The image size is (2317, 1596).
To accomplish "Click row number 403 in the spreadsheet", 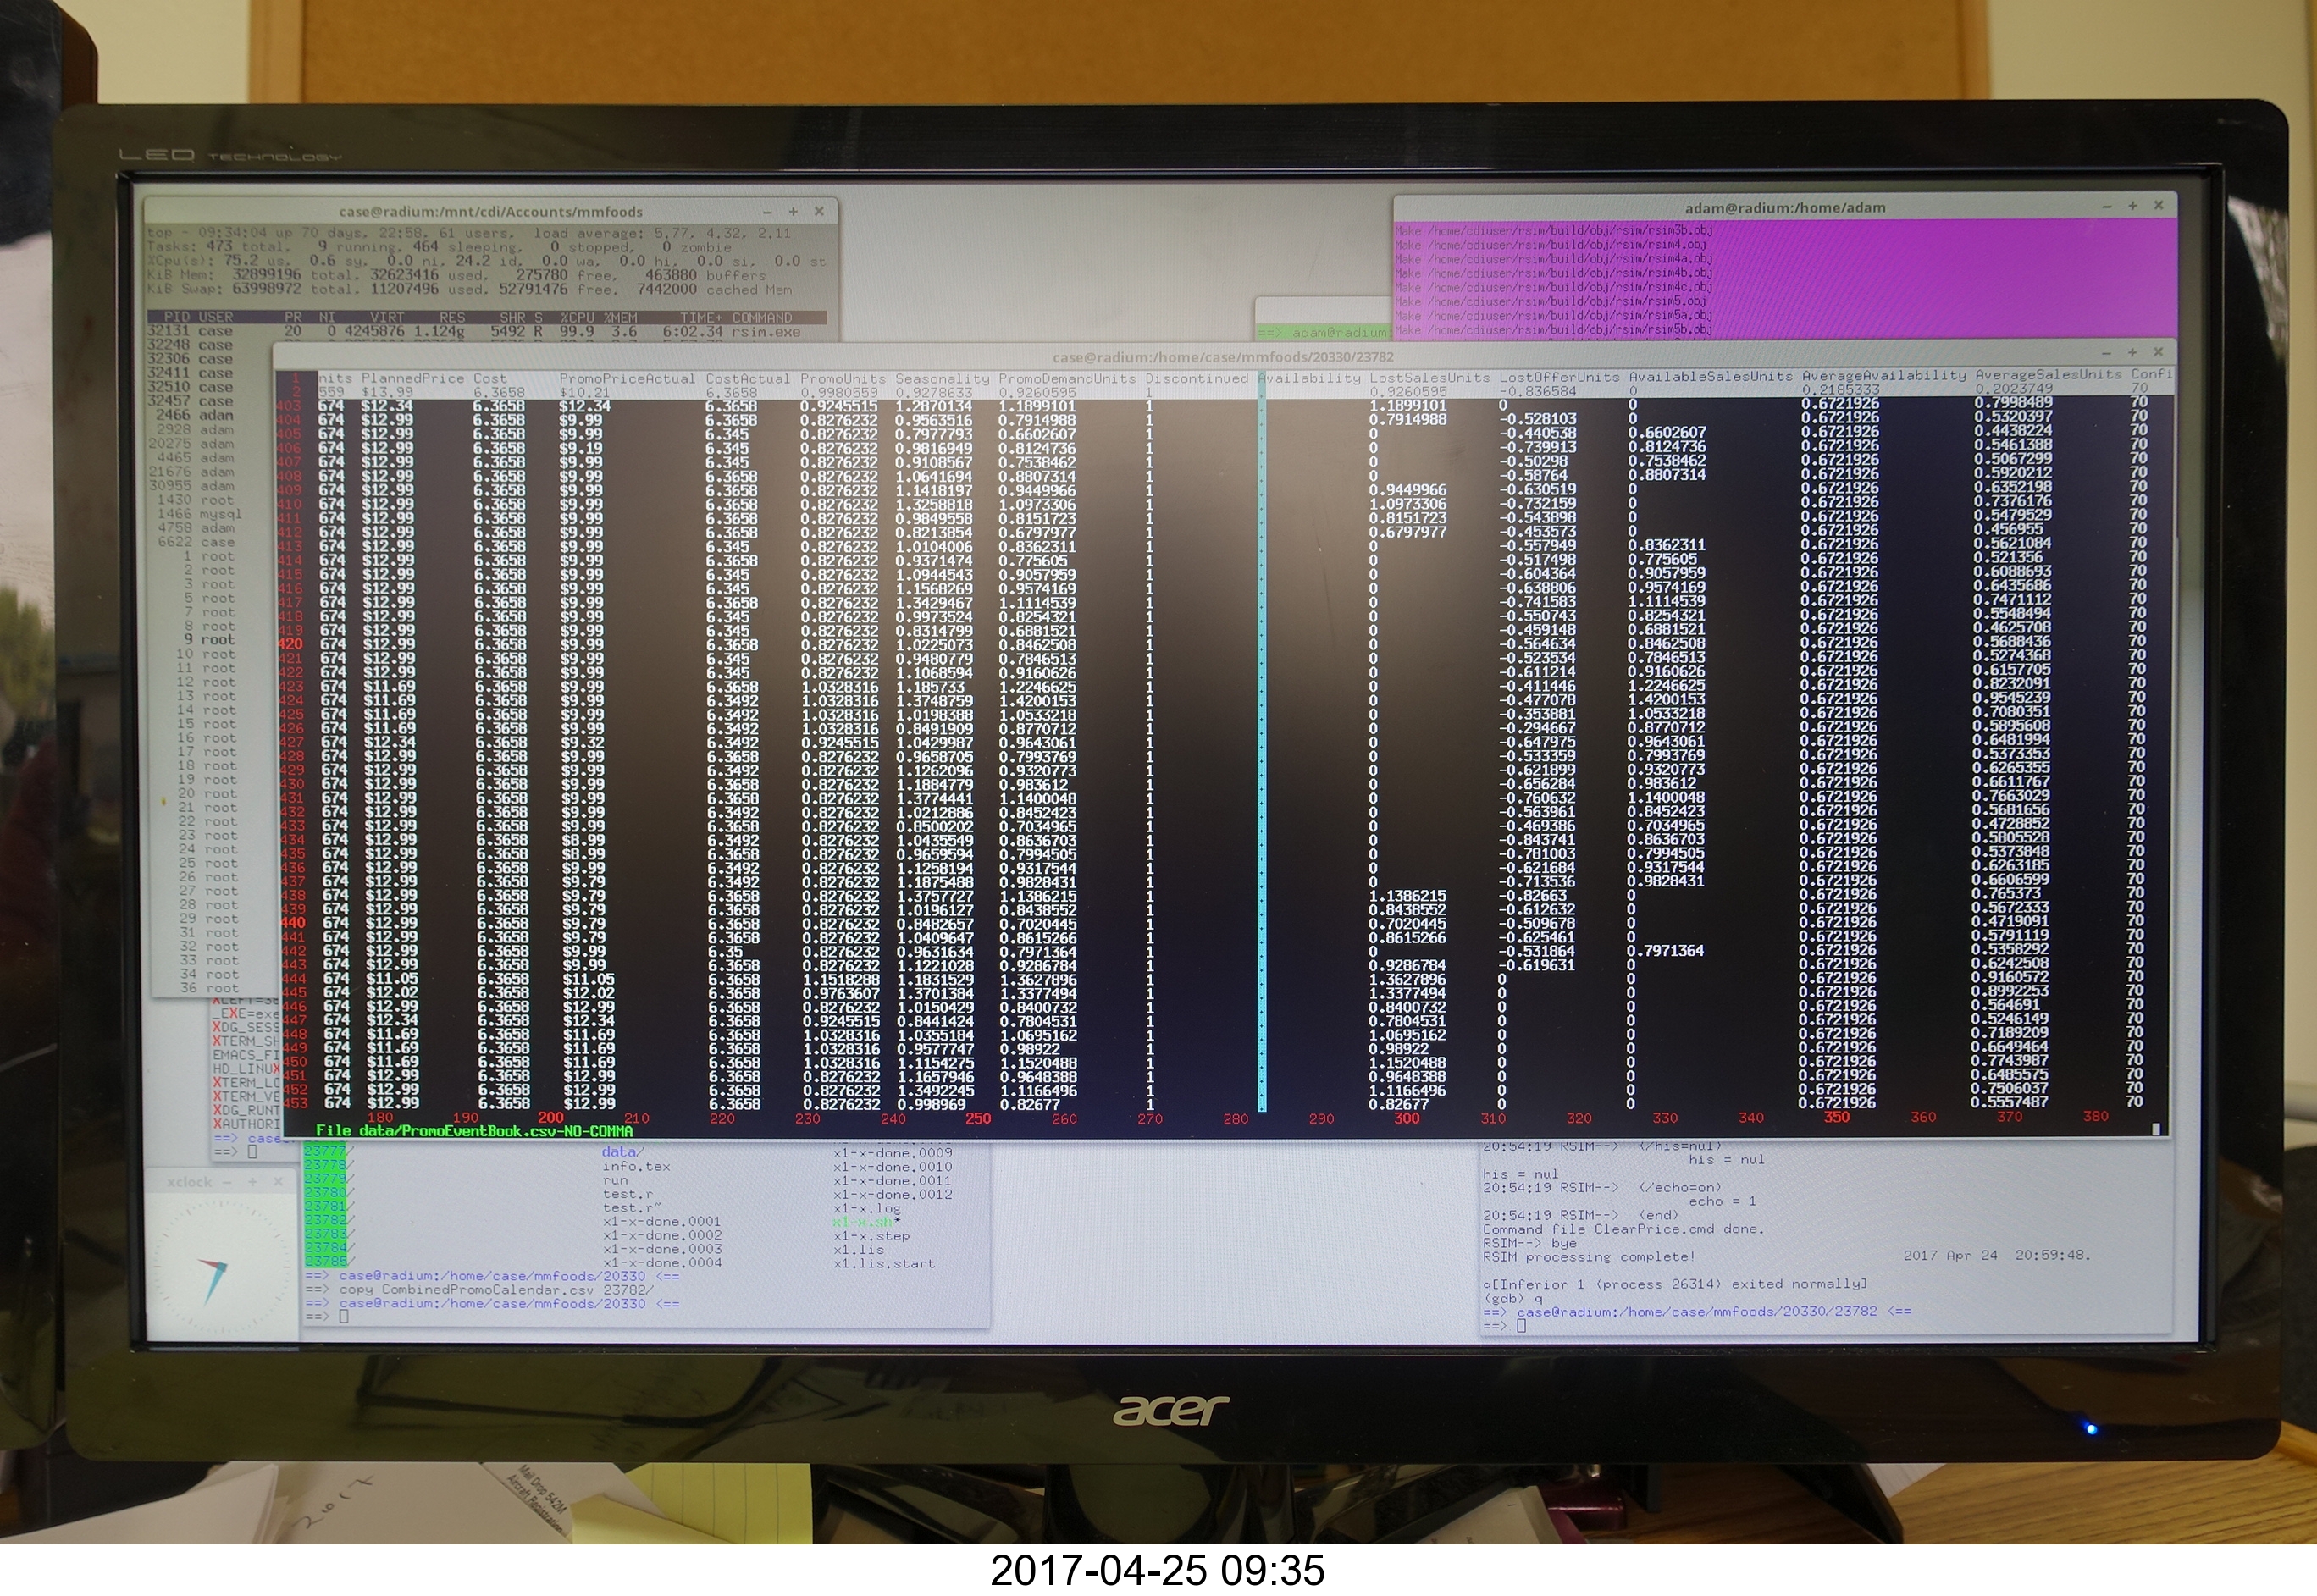I will (289, 406).
